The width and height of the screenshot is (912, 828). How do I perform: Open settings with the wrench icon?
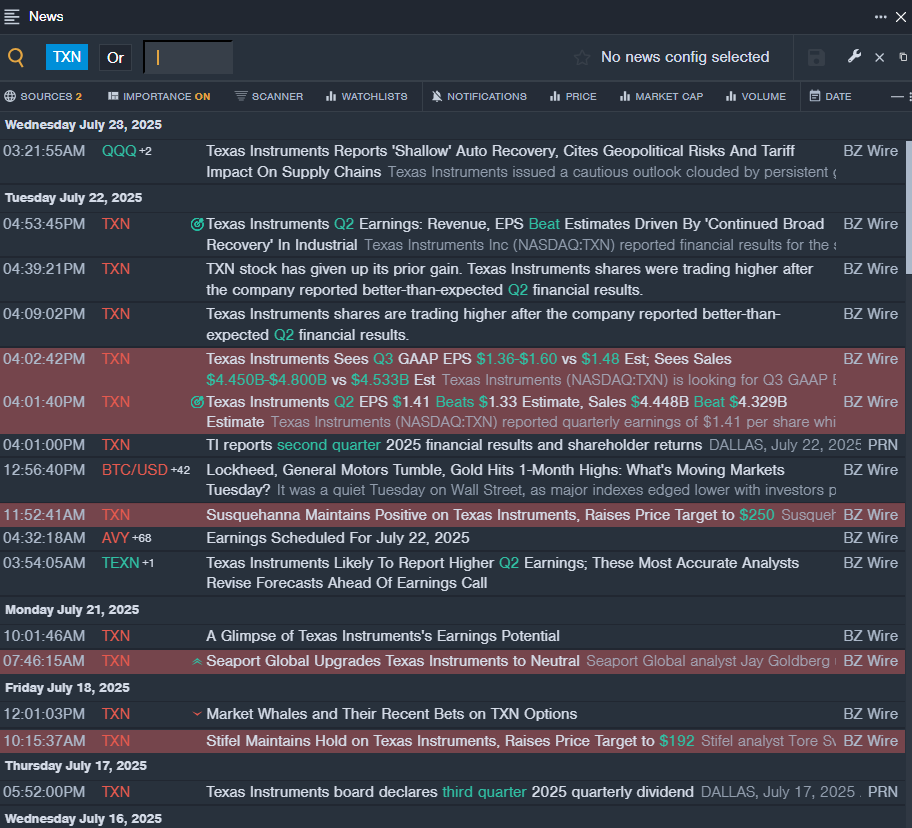point(854,56)
